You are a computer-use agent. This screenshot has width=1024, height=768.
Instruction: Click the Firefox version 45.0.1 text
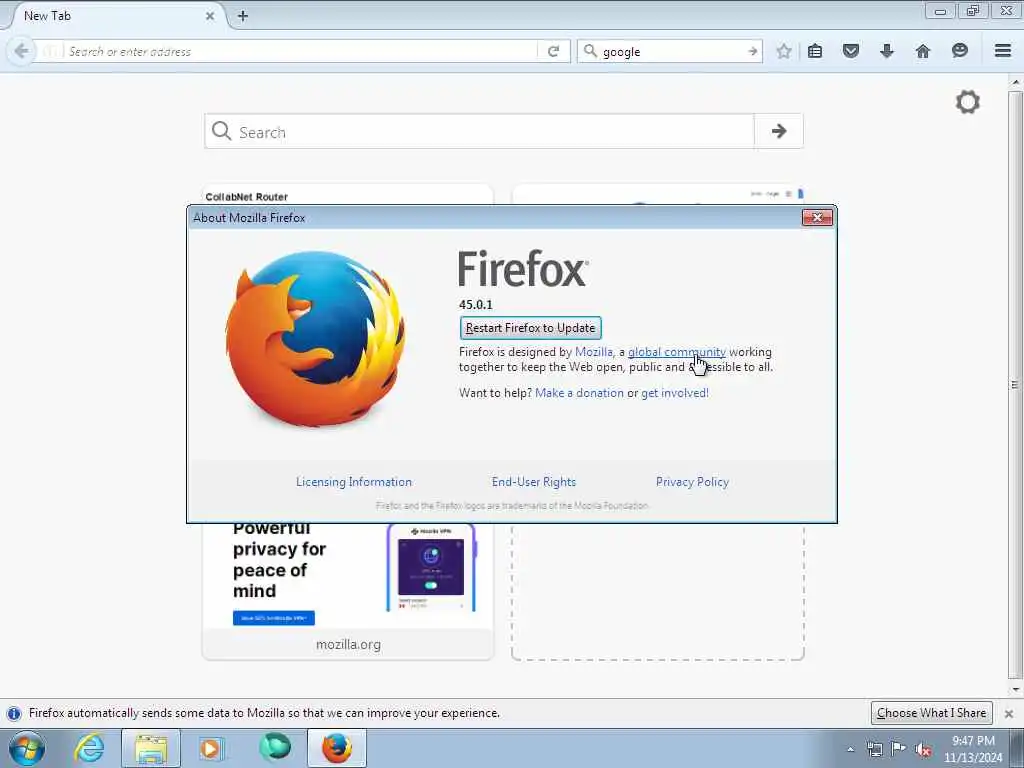coord(475,305)
